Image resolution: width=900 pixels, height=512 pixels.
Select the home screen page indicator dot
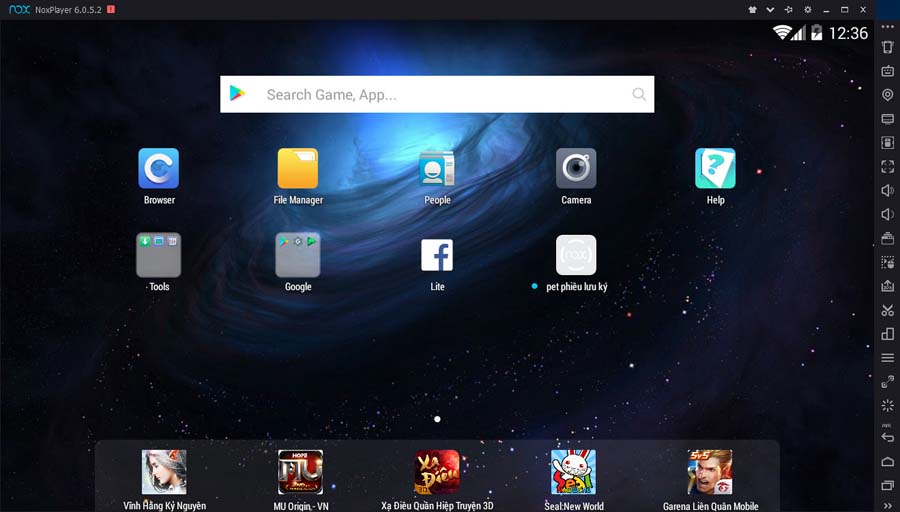(437, 419)
